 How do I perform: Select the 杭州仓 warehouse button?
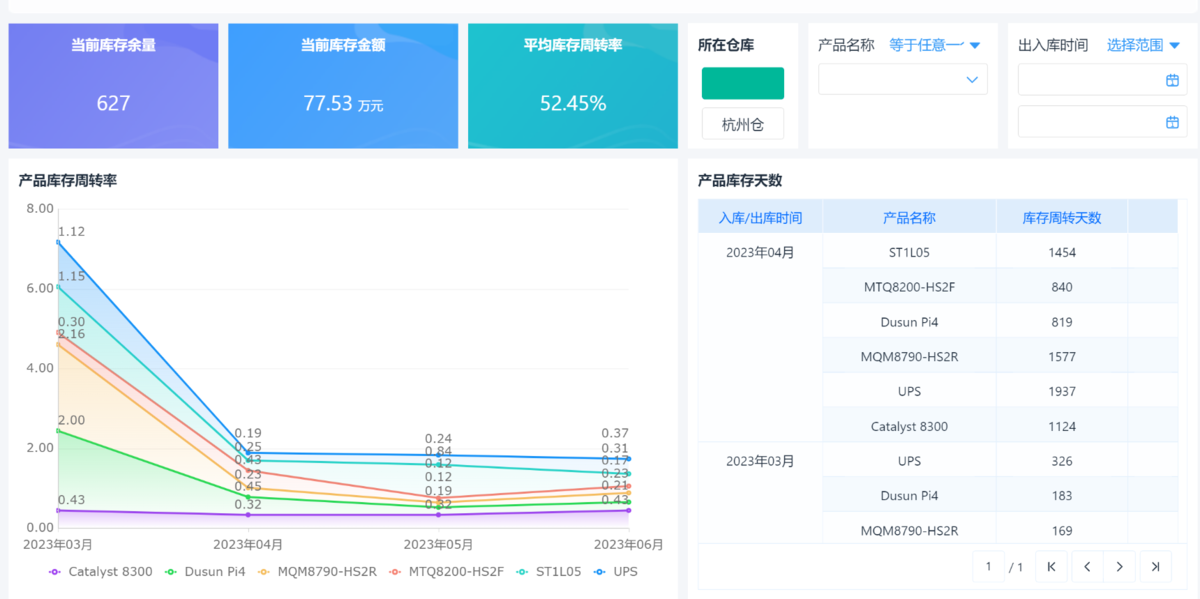[x=743, y=124]
